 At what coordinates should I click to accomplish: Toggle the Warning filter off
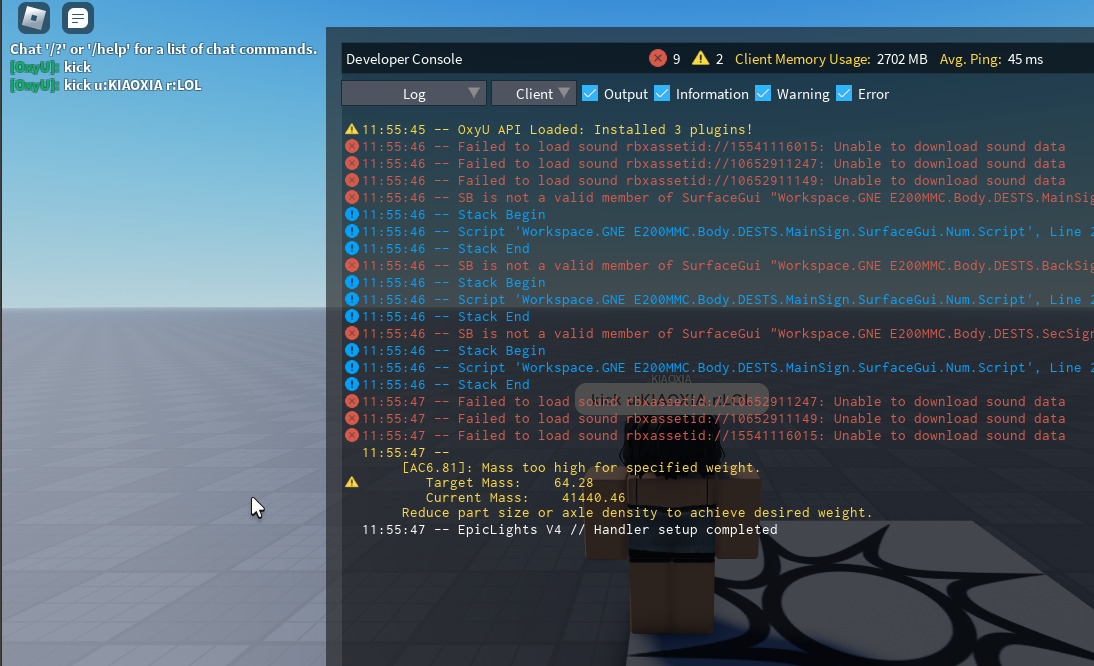click(762, 93)
